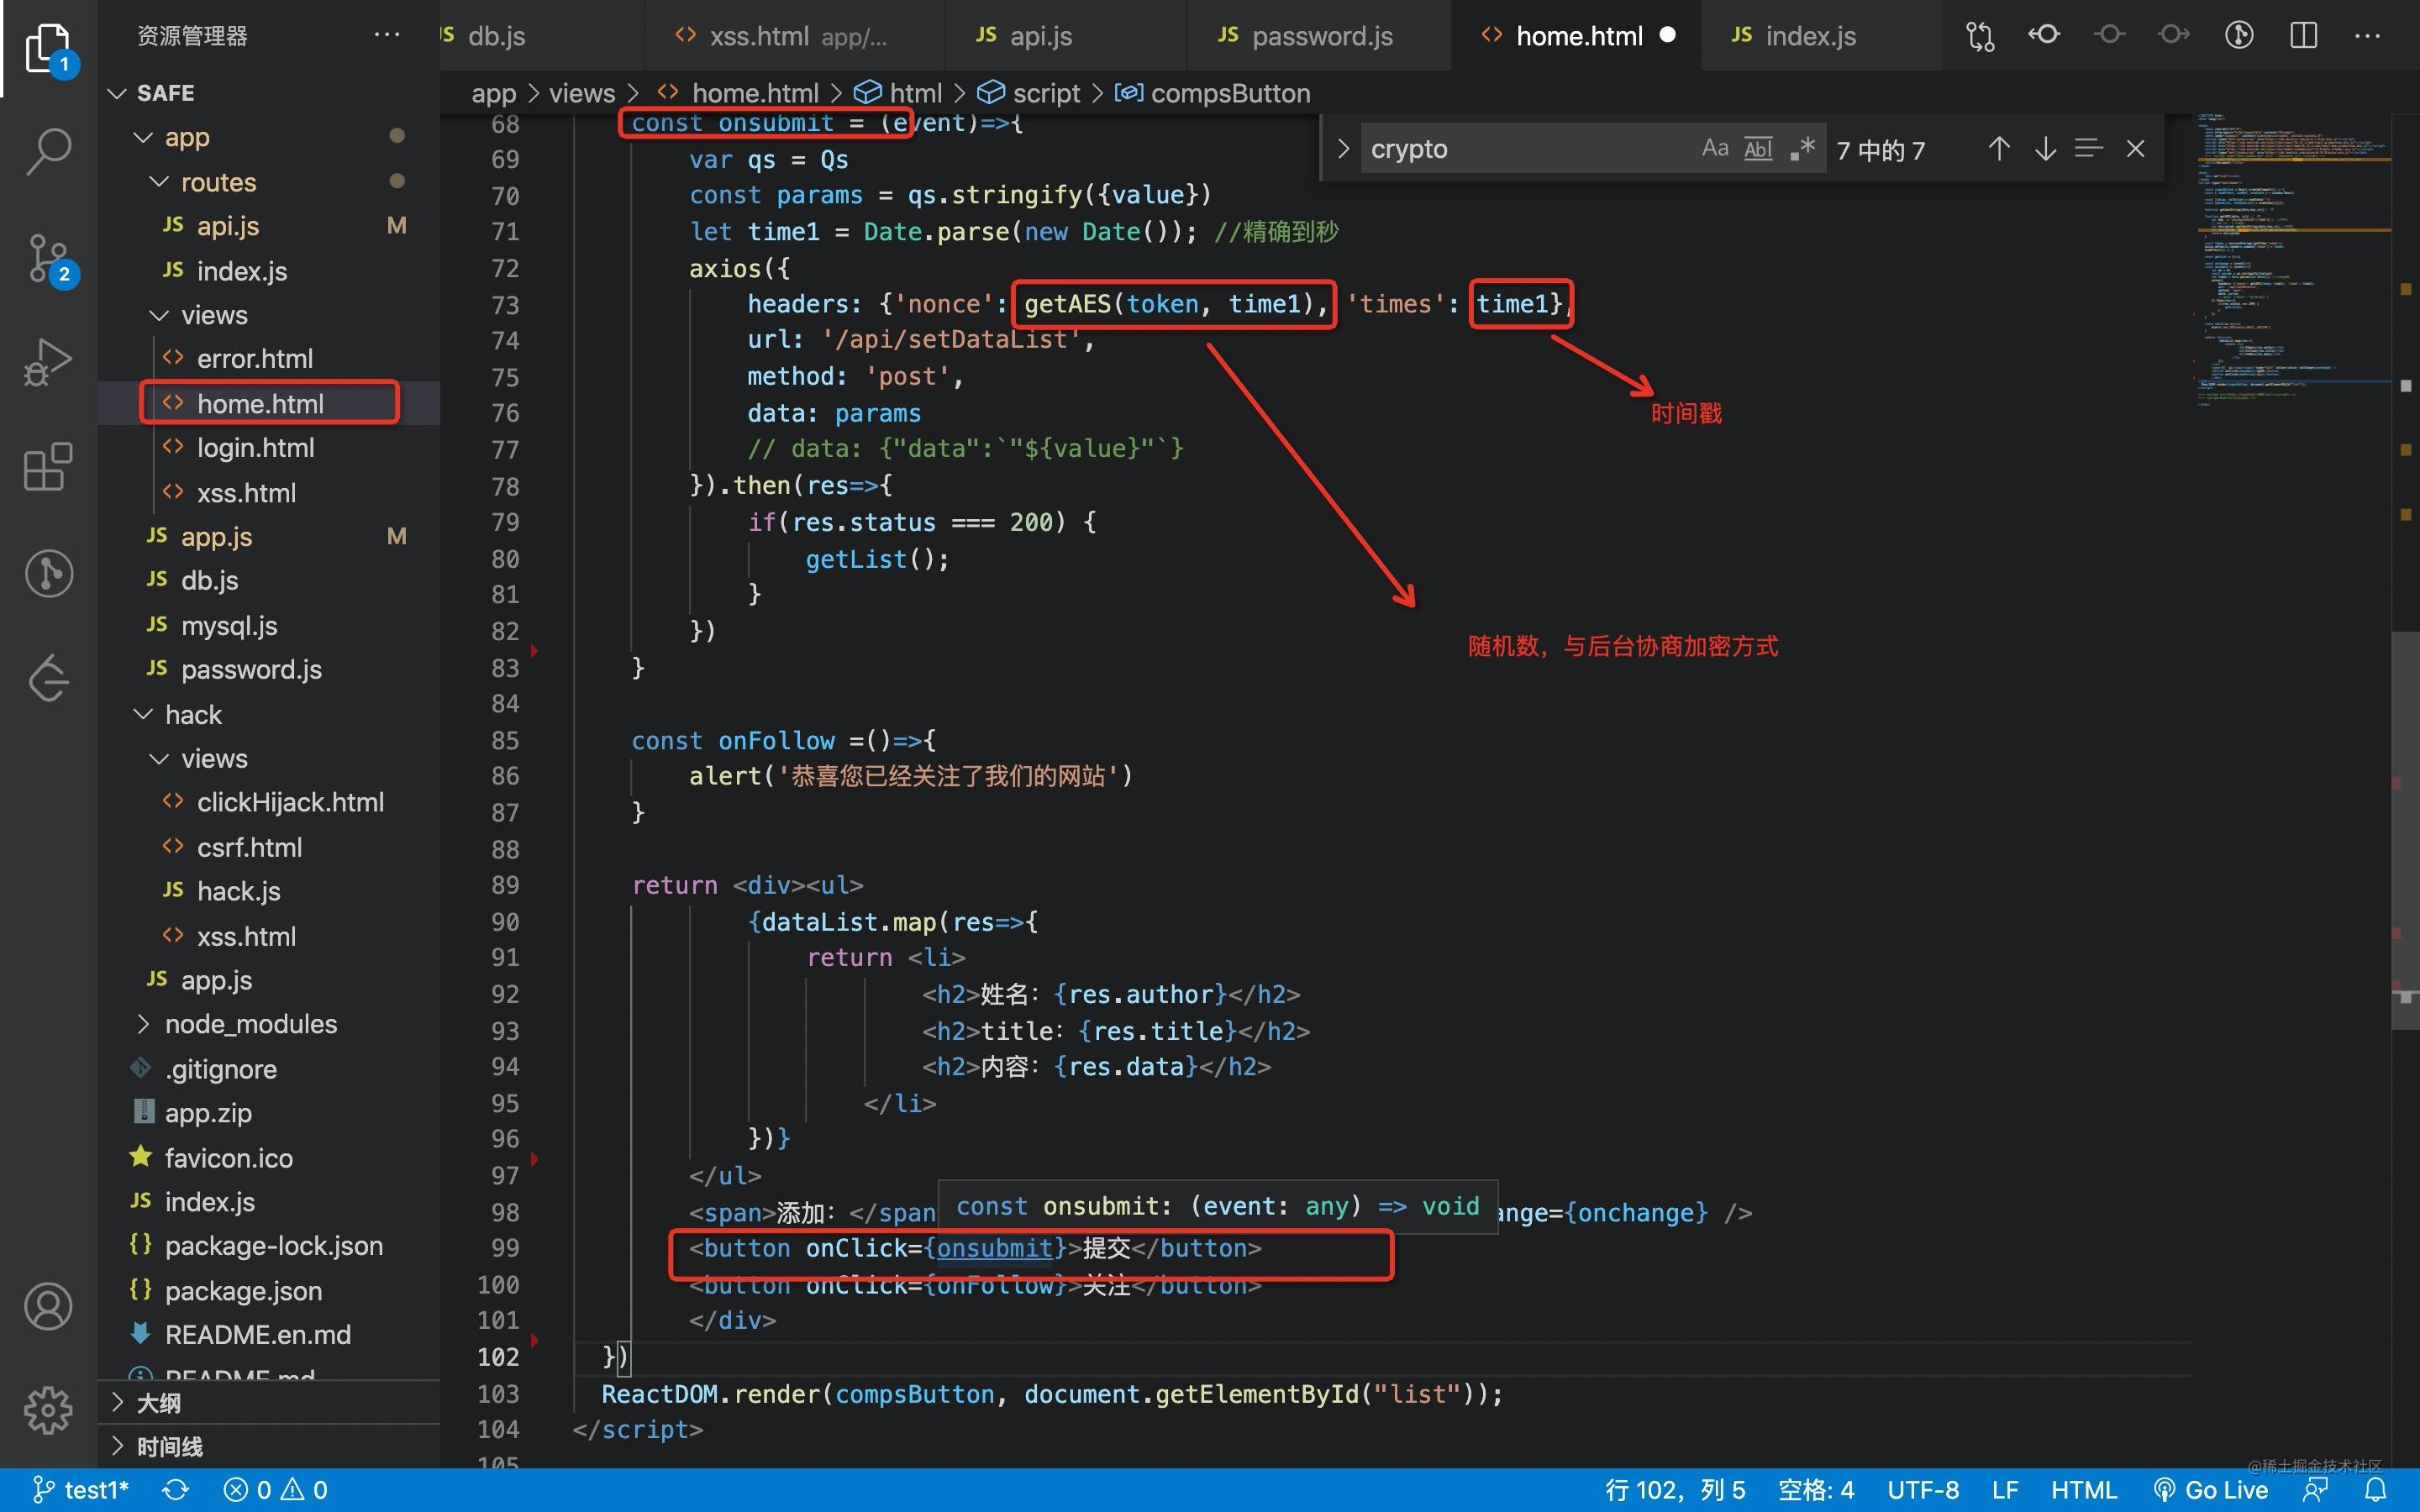Viewport: 2420px width, 1512px height.
Task: Go to next match in find widget
Action: 2045,149
